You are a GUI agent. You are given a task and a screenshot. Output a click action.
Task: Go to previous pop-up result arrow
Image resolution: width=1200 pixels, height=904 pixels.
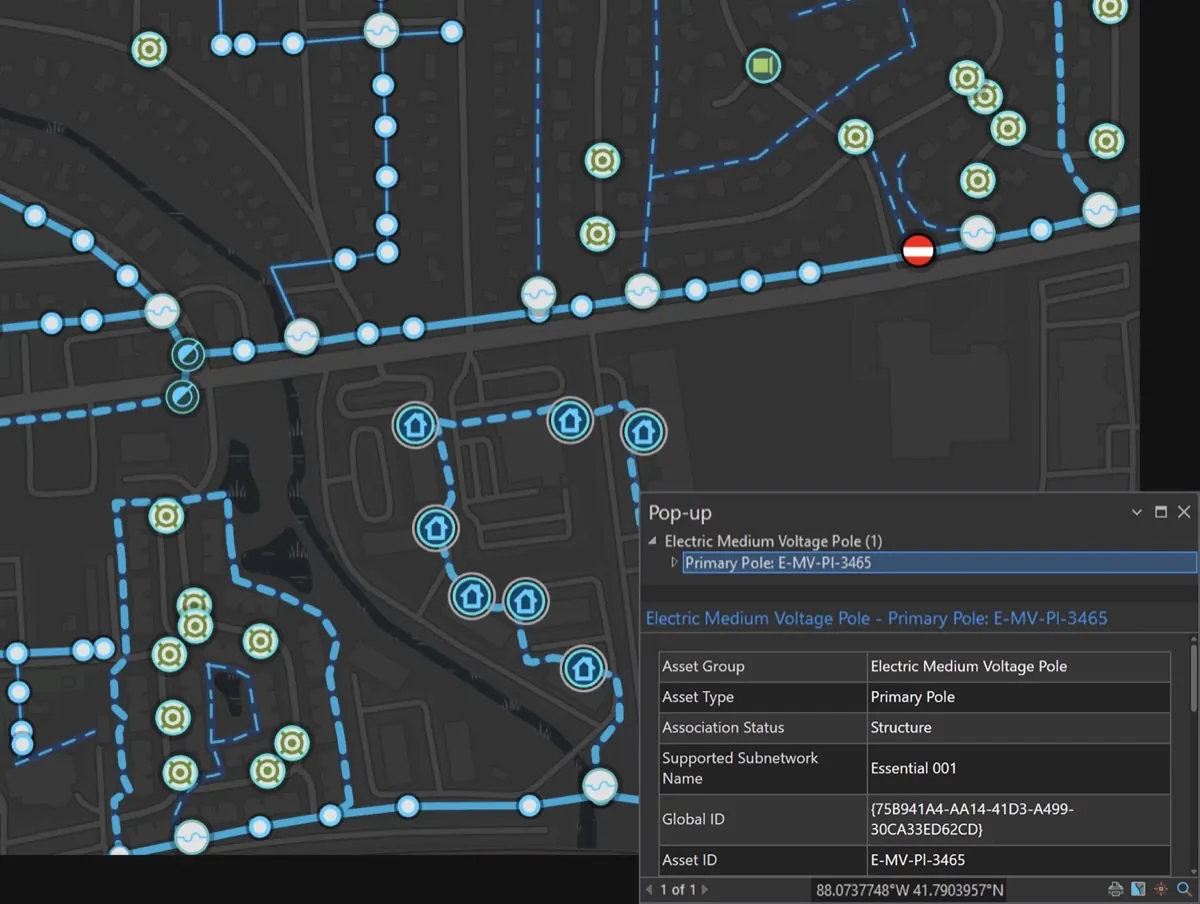click(649, 889)
